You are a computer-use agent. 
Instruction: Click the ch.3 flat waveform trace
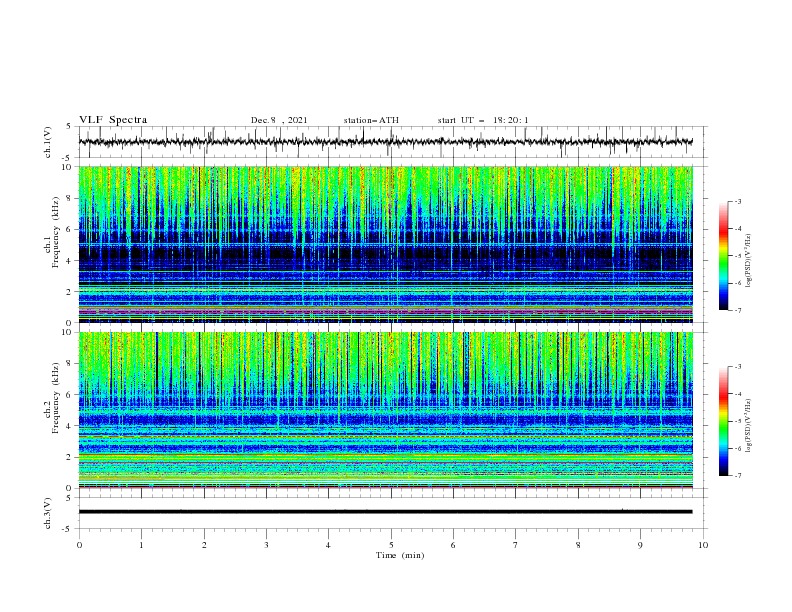[x=385, y=512]
